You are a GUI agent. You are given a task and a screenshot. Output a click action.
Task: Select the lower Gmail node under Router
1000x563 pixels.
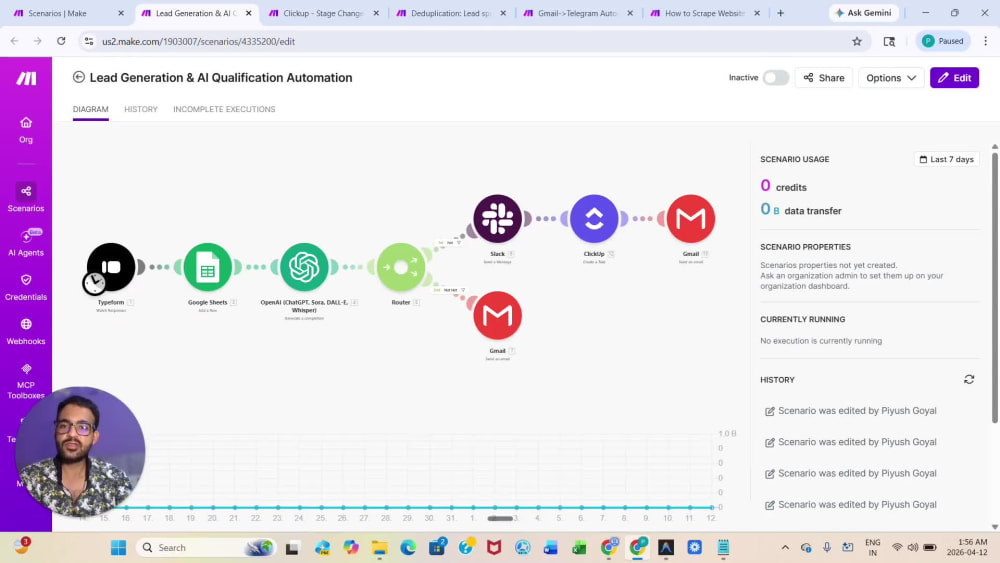[497, 315]
